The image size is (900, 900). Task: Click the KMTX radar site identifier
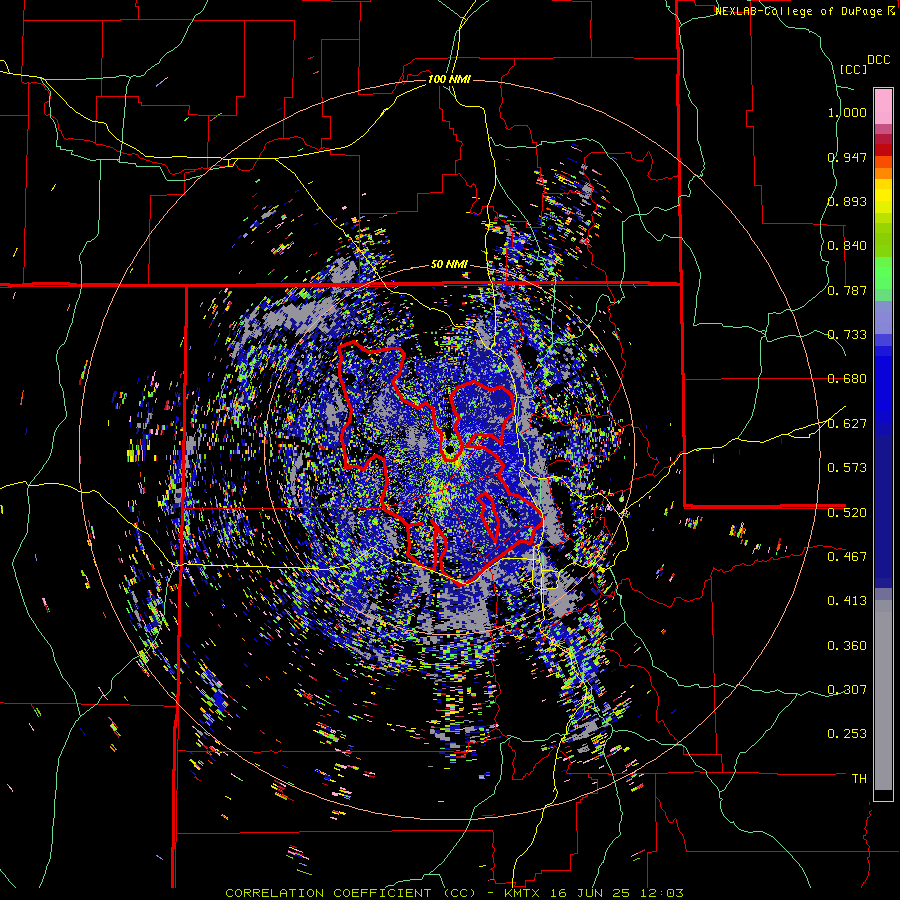(x=523, y=893)
